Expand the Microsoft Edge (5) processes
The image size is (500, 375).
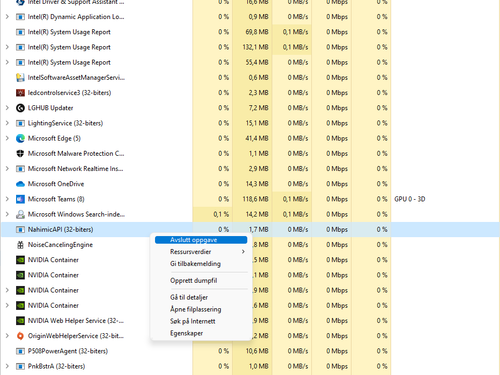[x=7, y=138]
